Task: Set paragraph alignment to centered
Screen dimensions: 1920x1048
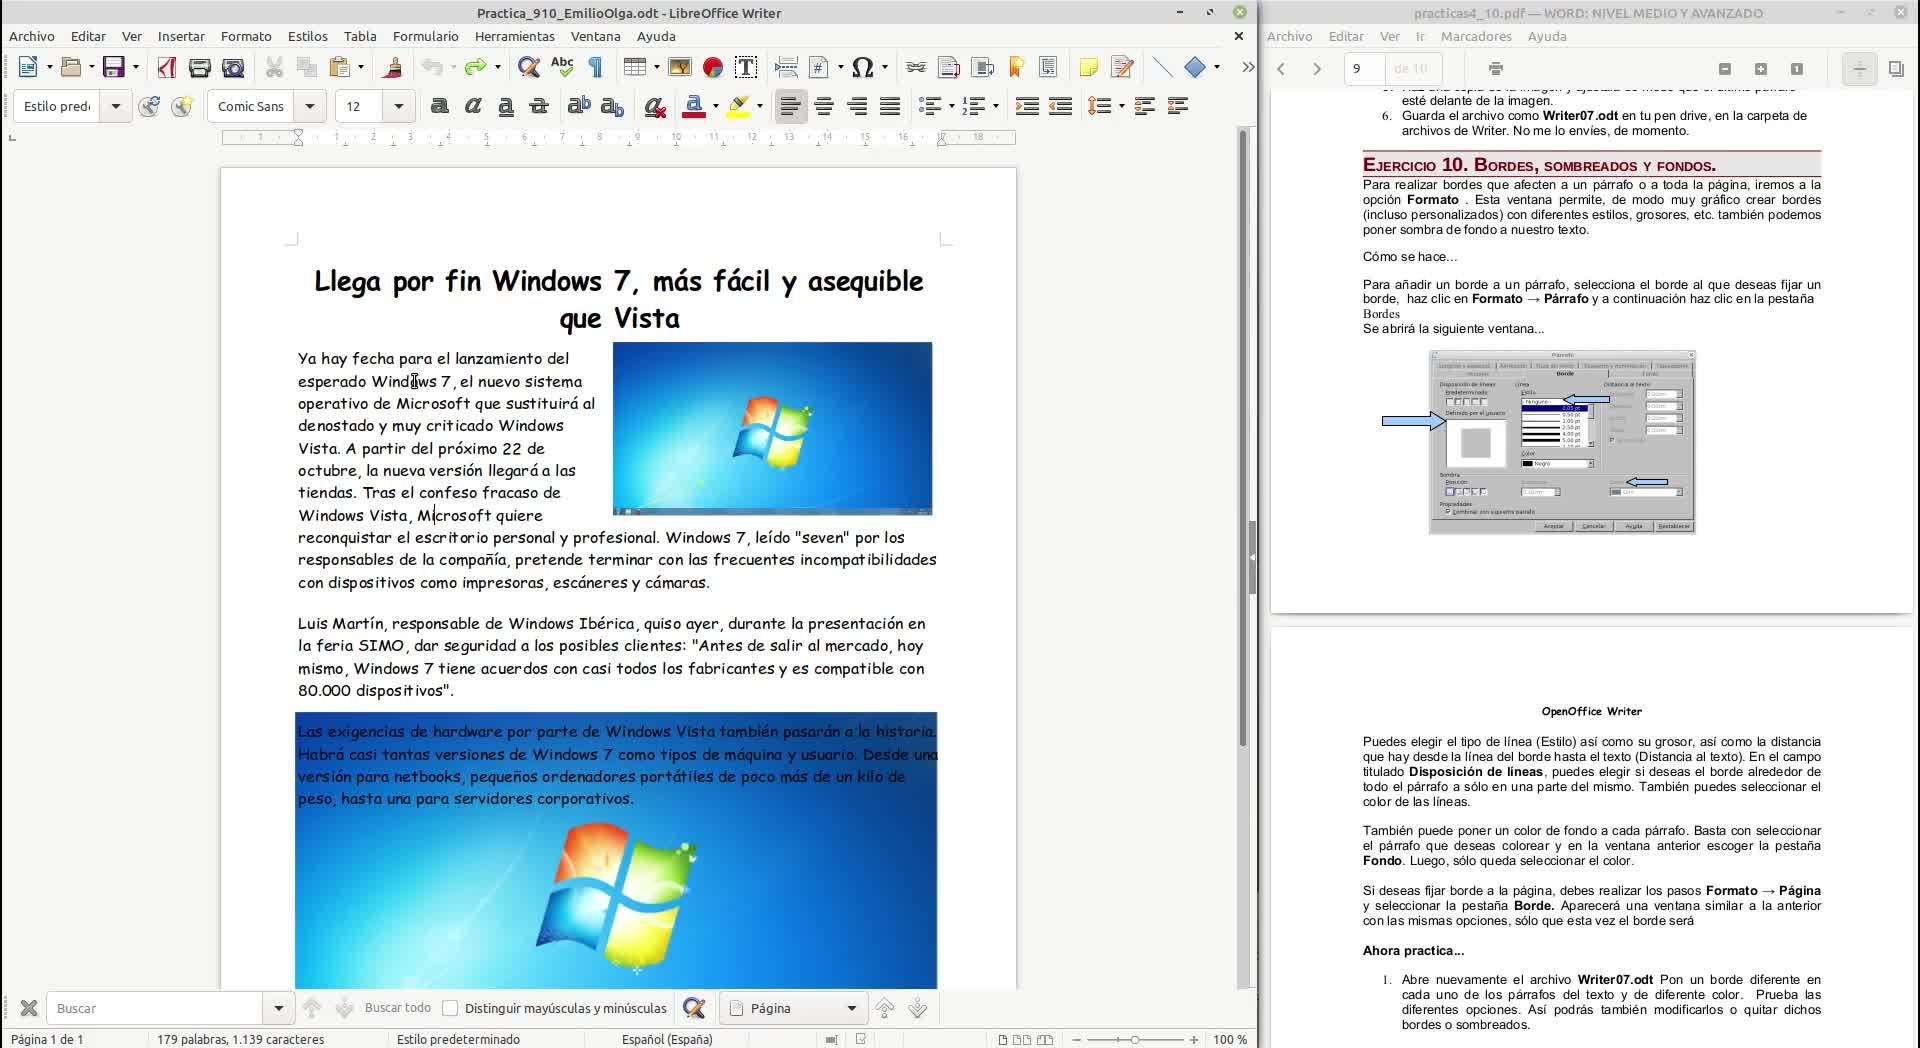Action: pos(824,106)
